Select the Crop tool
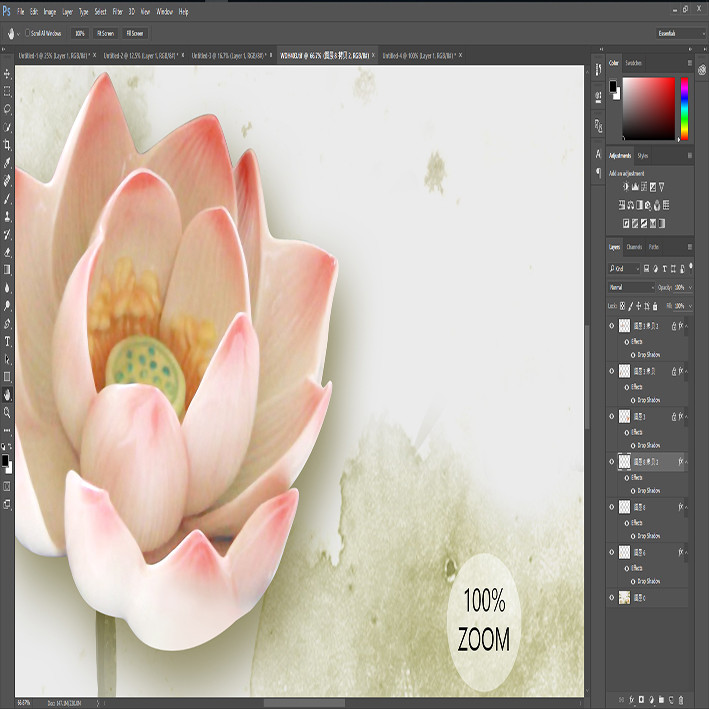This screenshot has width=709, height=709. point(7,145)
